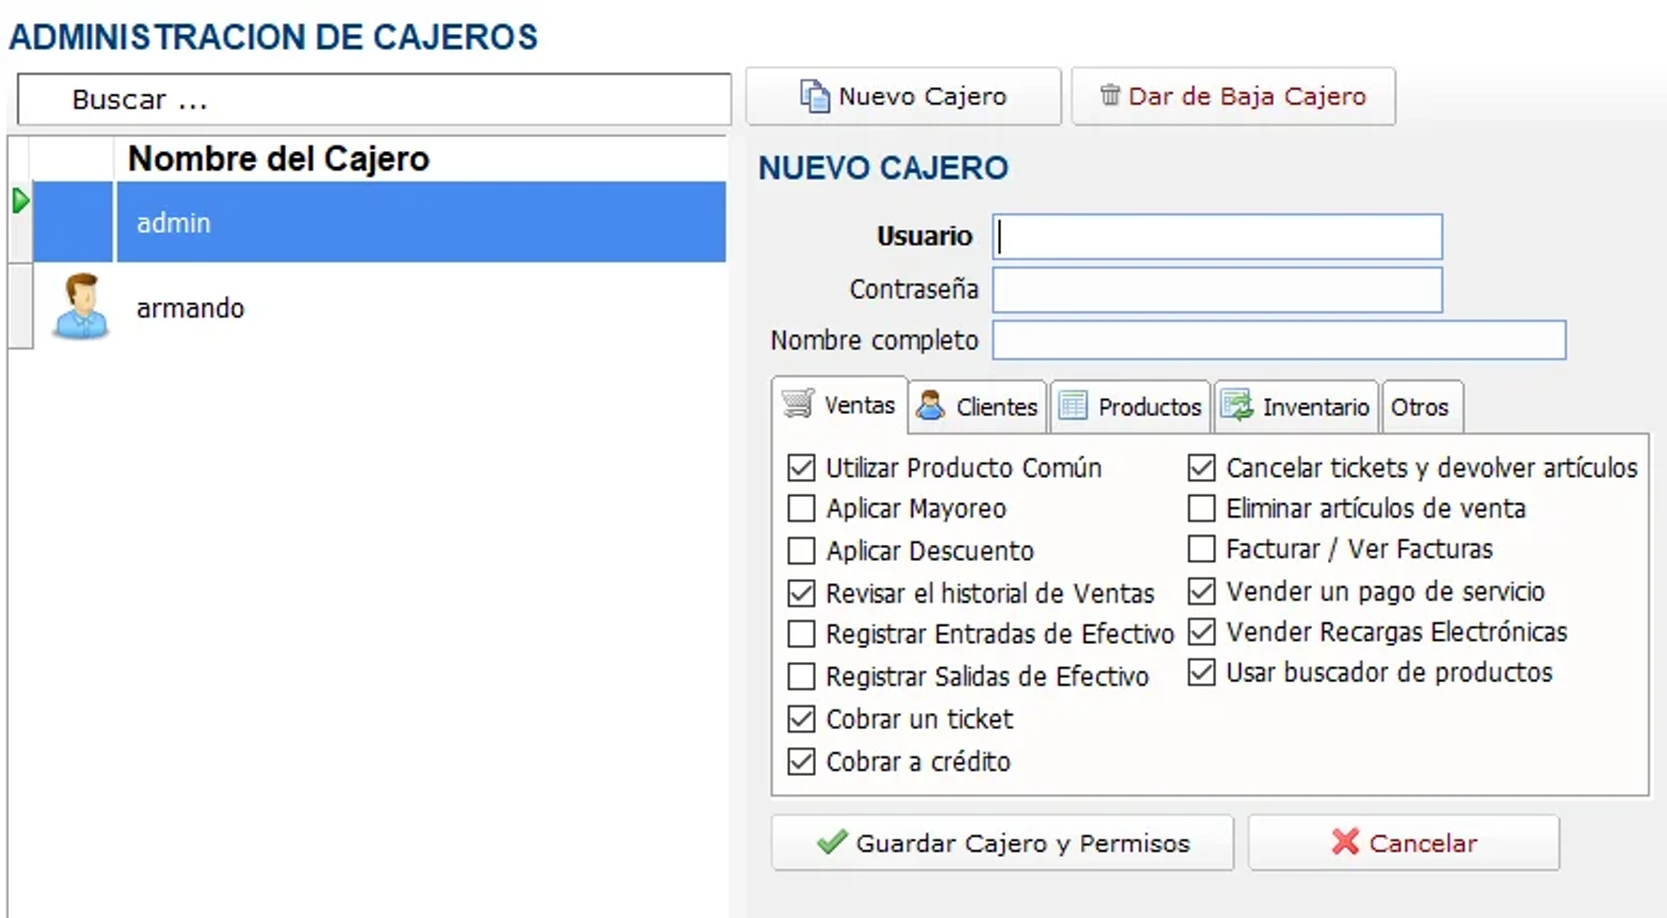Switch to the Otros tab
1667x918 pixels.
[x=1422, y=406]
